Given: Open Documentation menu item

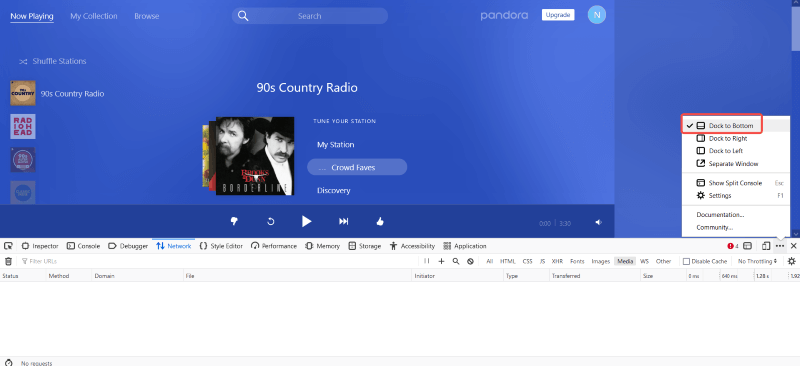Looking at the screenshot, I should point(736,215).
